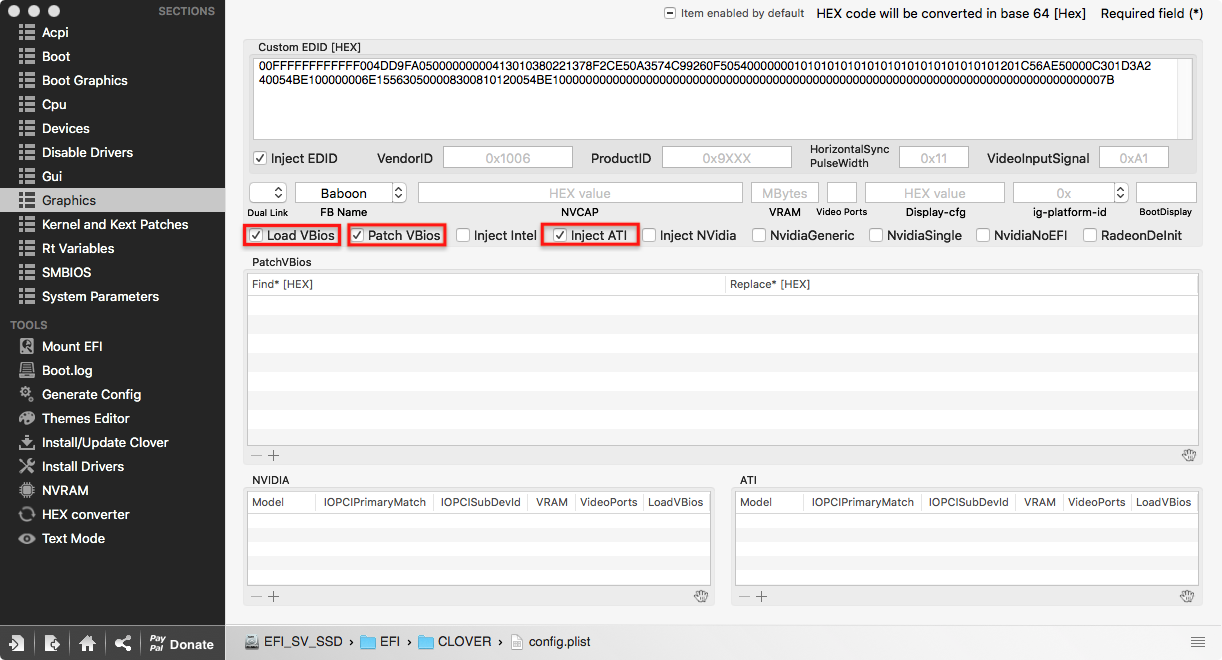The image size is (1222, 660).
Task: Click EFI_SV_SSD in path bar
Action: pyautogui.click(x=294, y=642)
